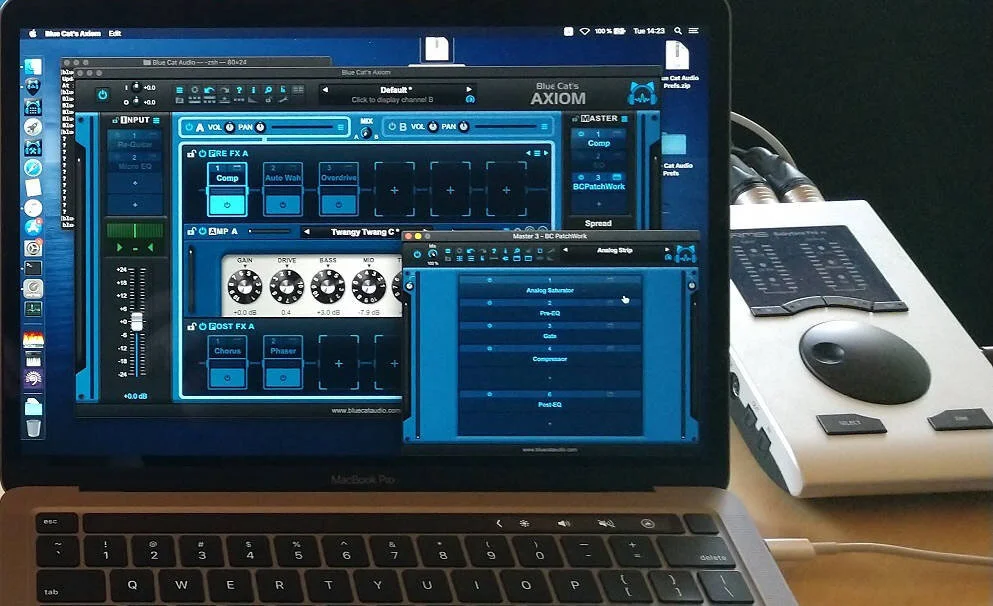Open the Edit menu in menu bar
Screen dimensions: 993x606
tap(115, 33)
